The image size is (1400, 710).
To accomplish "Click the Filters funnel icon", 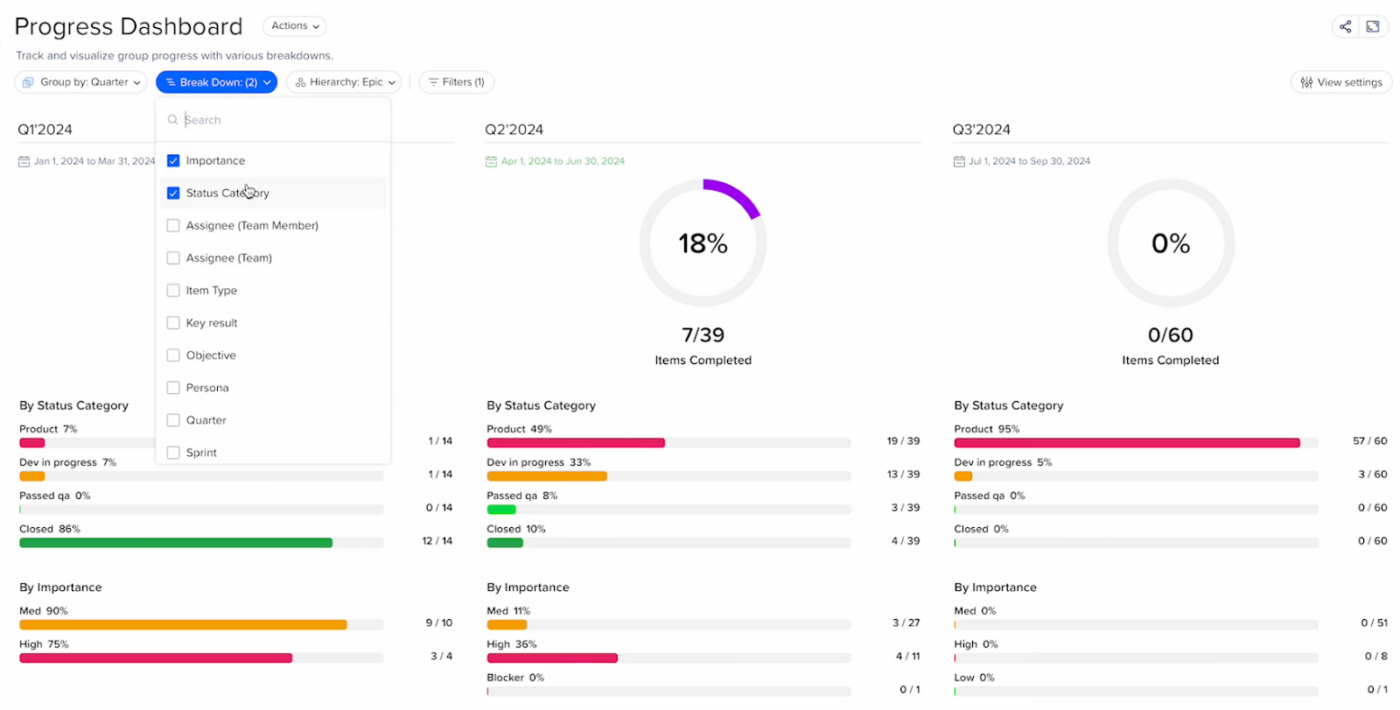I will point(434,82).
